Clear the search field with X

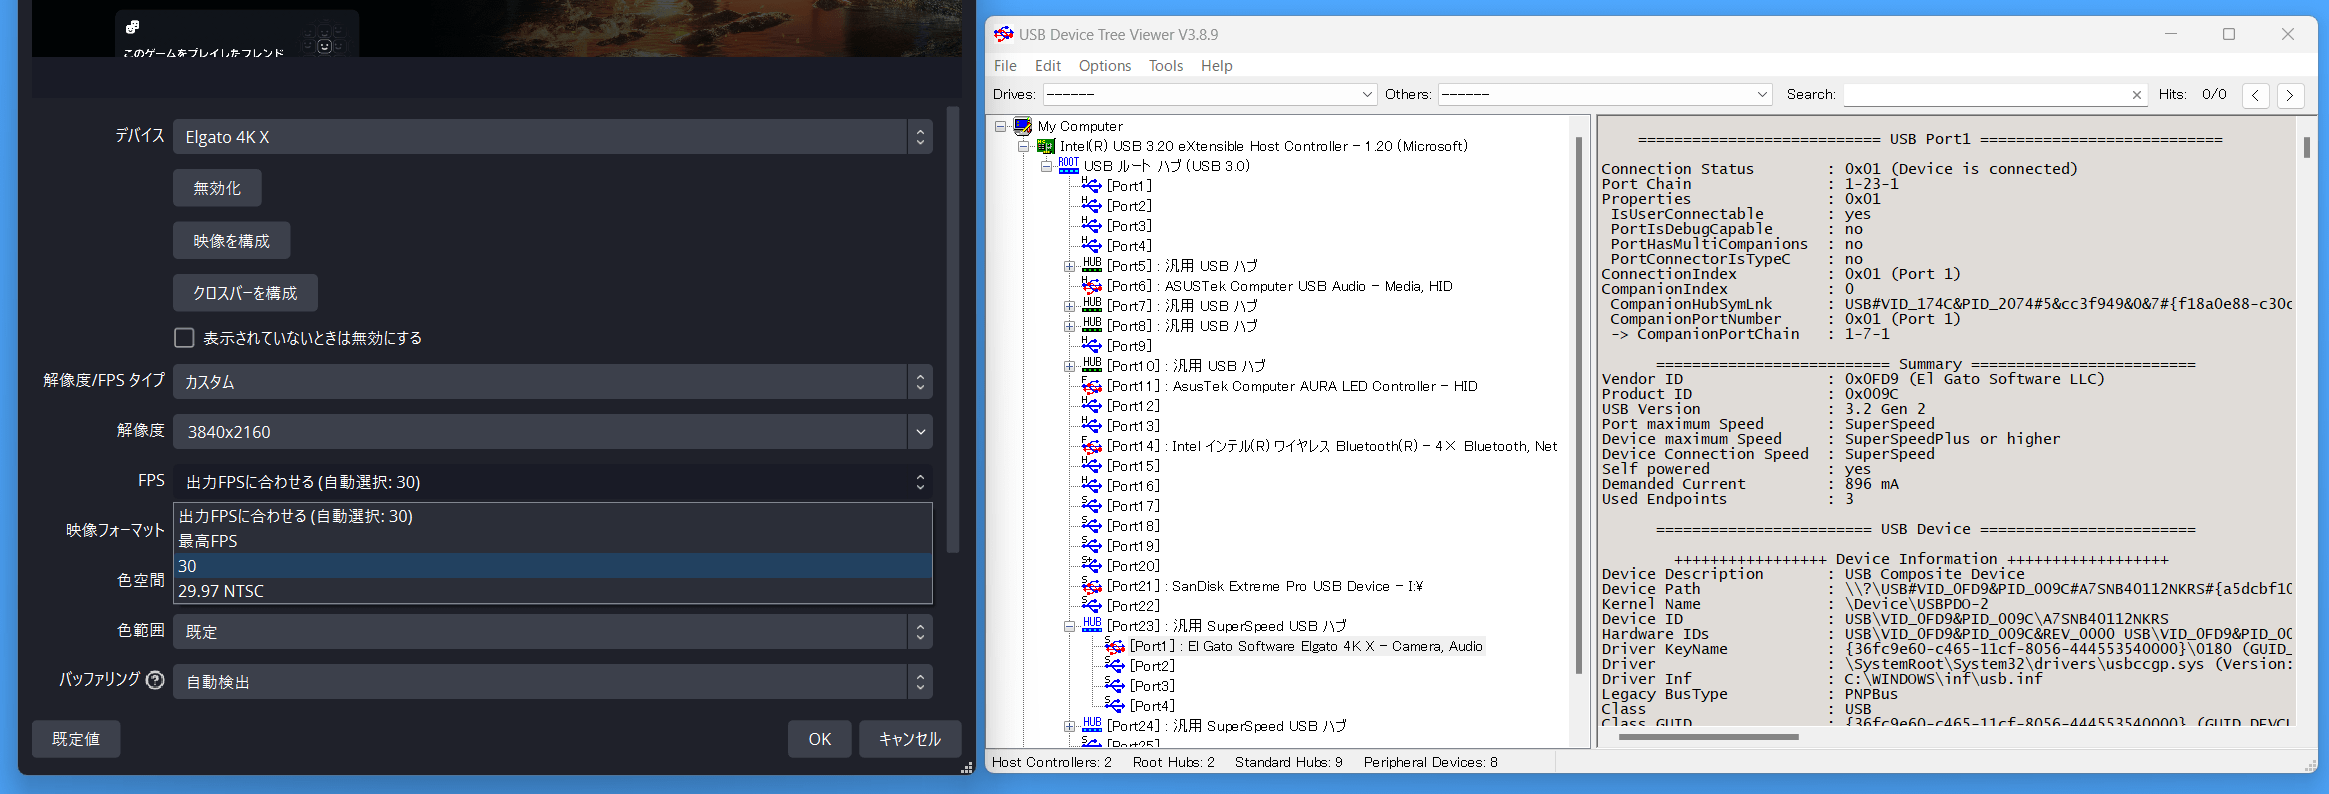(2137, 95)
